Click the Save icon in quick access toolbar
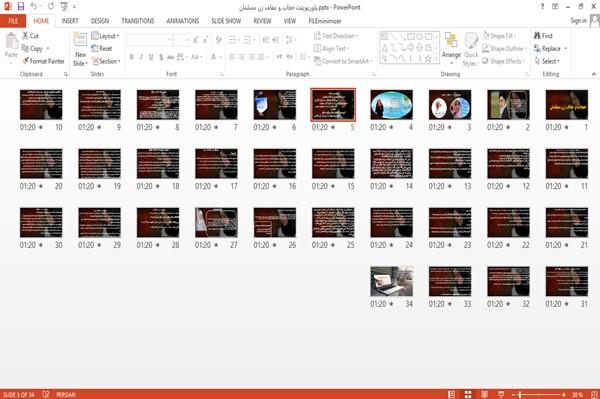600x399 pixels. [x=21, y=7]
